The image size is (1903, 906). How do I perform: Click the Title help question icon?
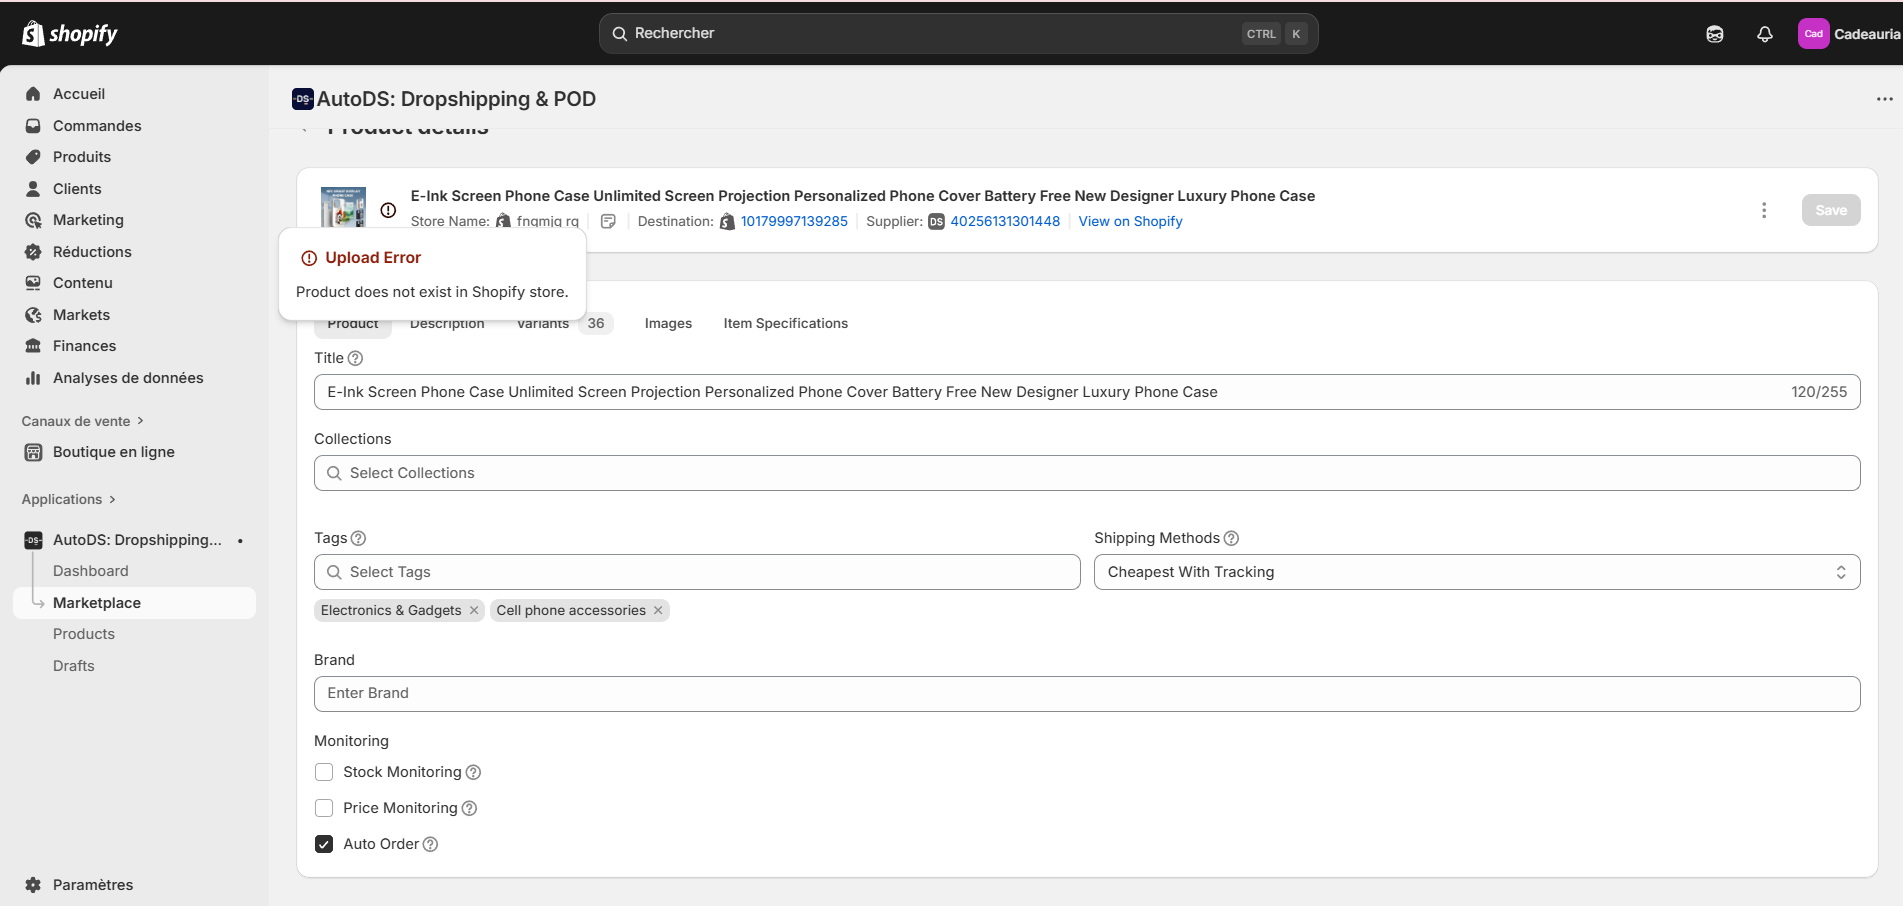[355, 358]
